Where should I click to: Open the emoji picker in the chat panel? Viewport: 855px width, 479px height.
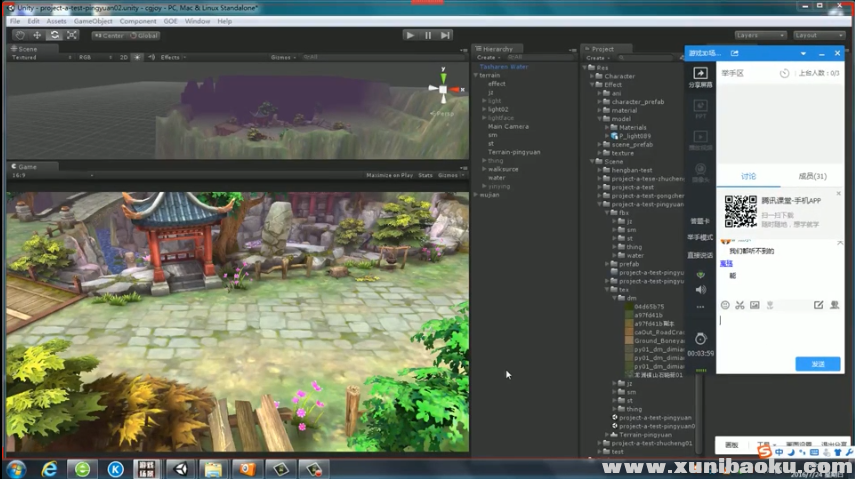click(725, 305)
